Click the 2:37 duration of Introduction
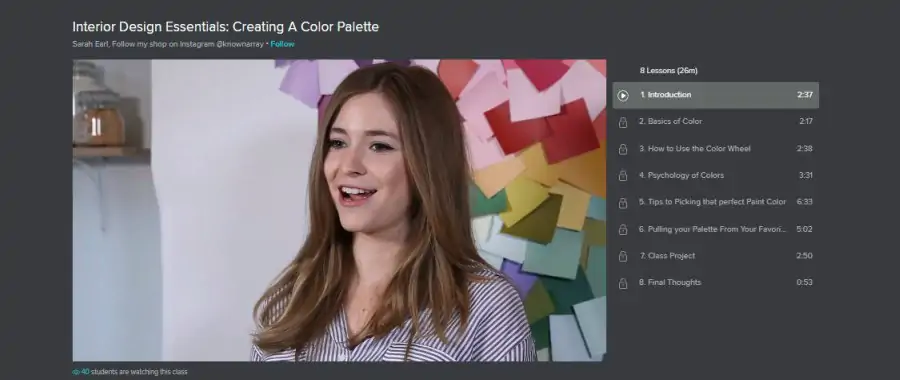Viewport: 900px width, 380px height. 805,95
